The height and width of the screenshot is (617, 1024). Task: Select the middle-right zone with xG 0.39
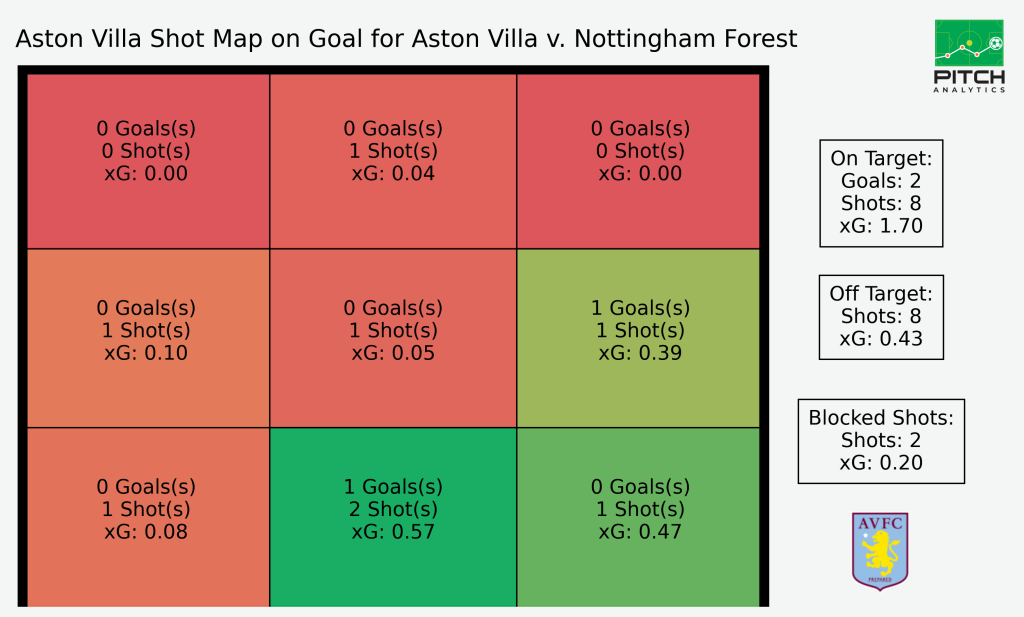tap(638, 338)
